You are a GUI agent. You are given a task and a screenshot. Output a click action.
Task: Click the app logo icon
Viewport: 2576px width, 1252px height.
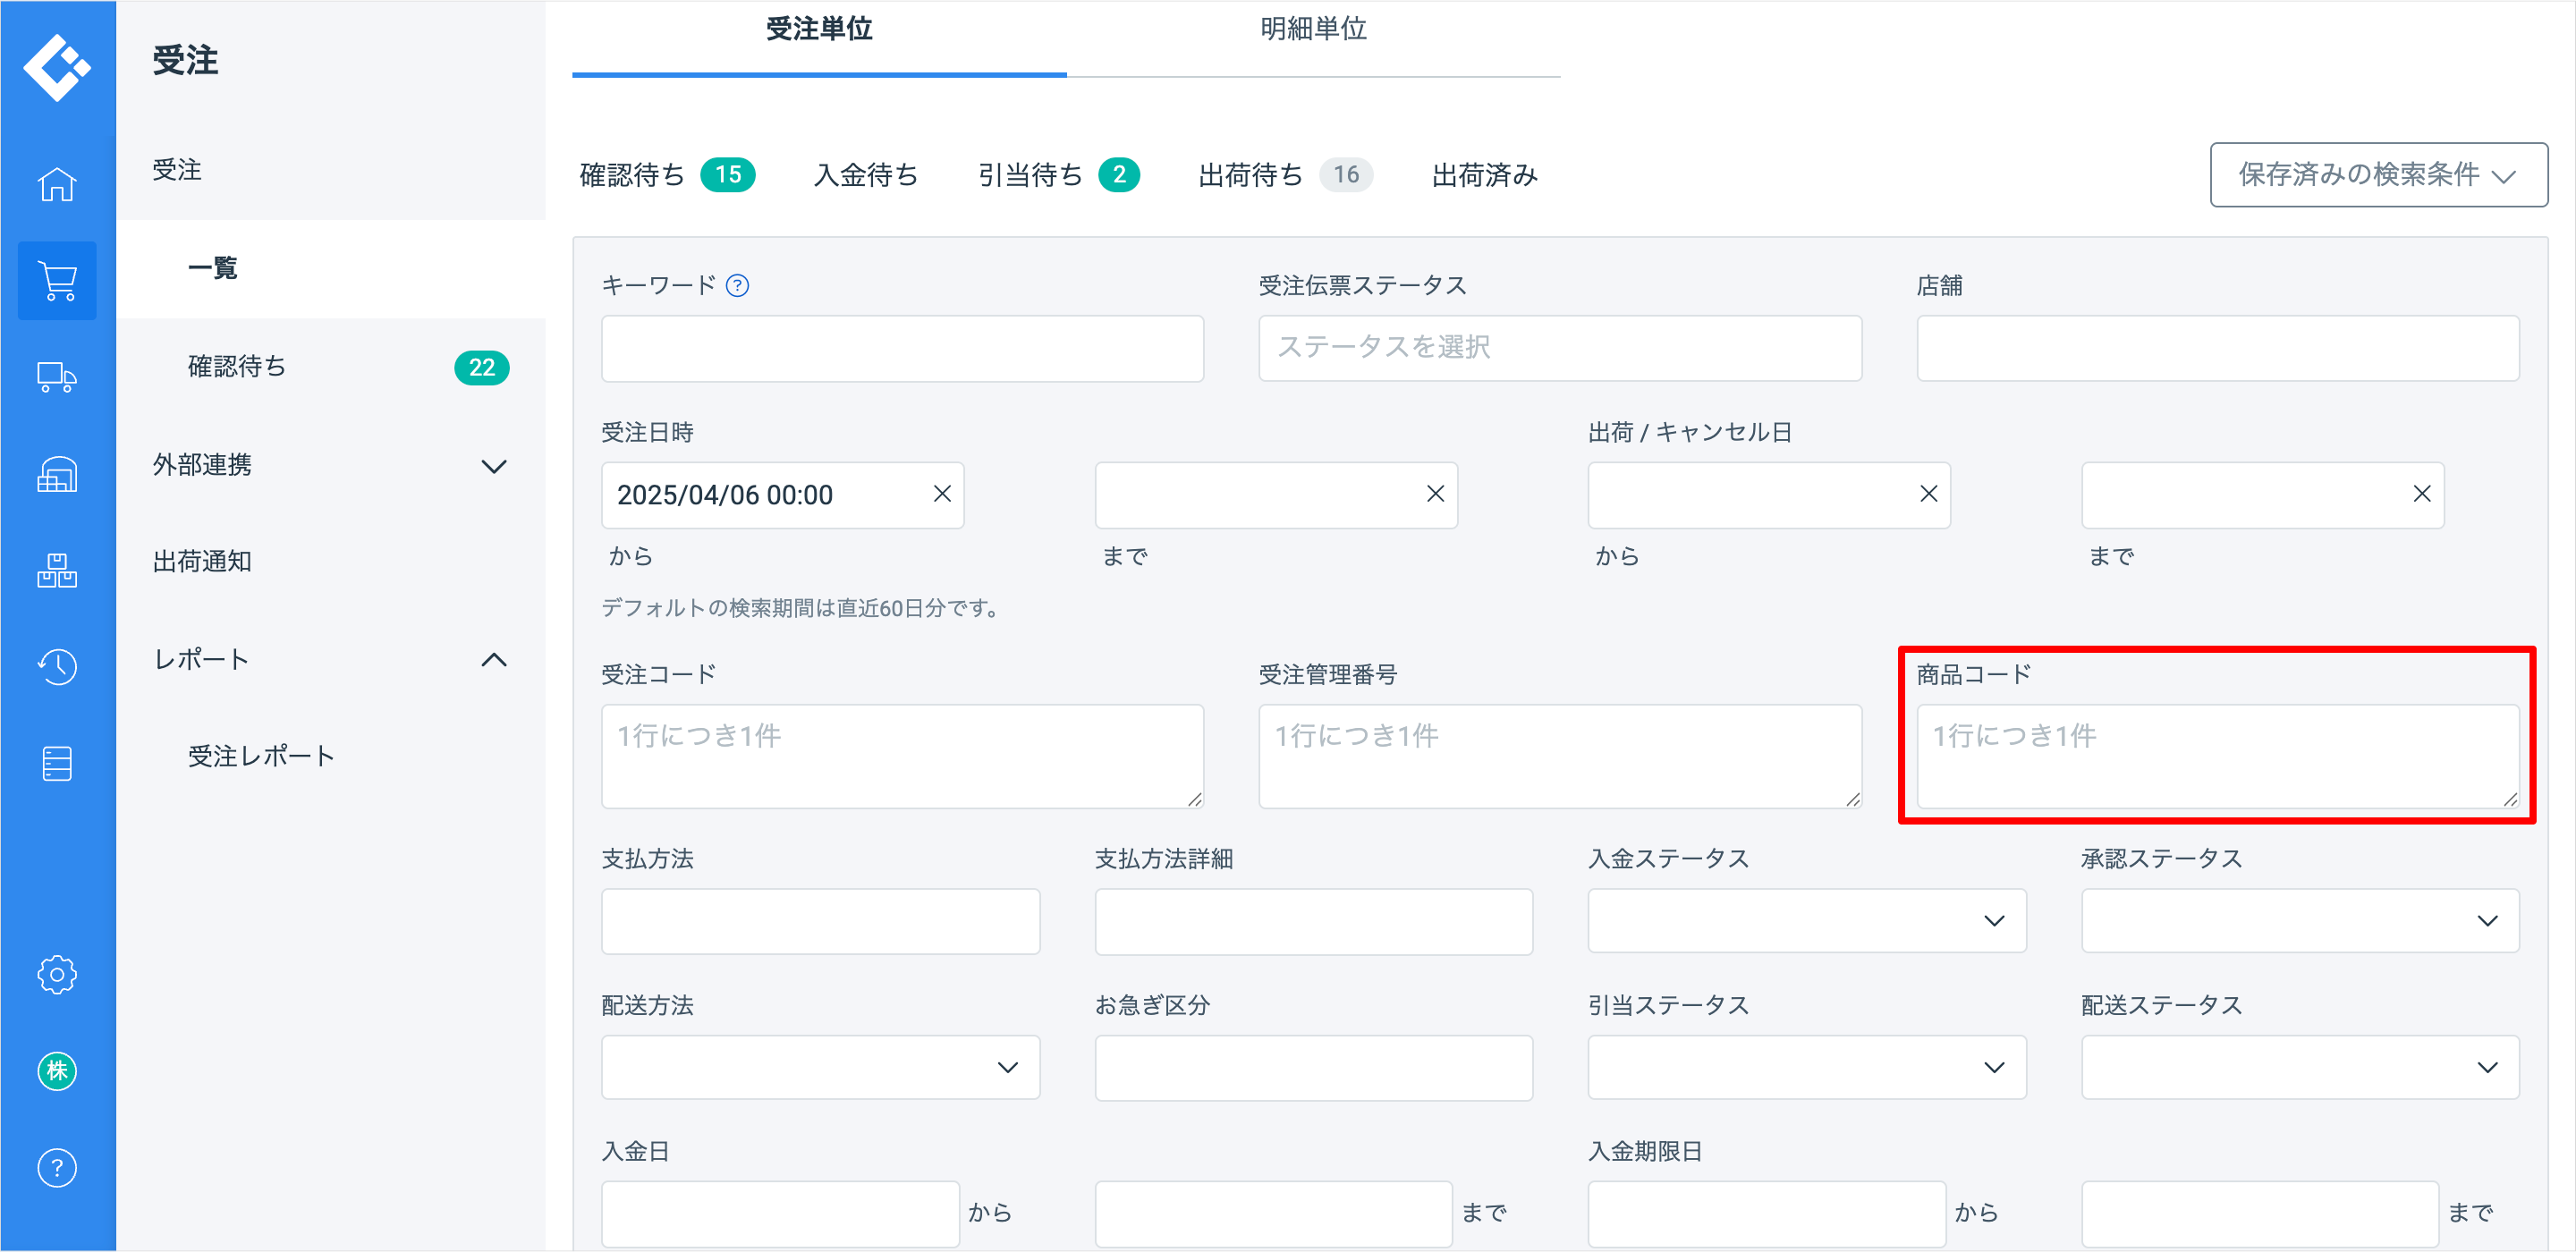[x=57, y=67]
